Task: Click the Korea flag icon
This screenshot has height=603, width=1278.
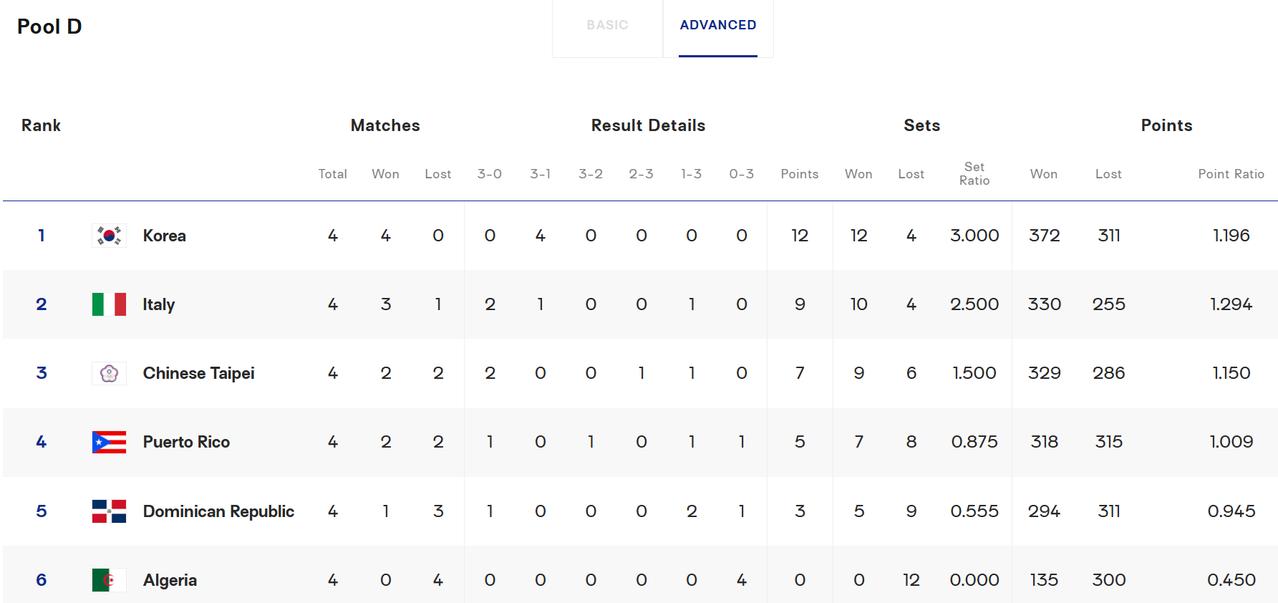Action: [x=109, y=235]
